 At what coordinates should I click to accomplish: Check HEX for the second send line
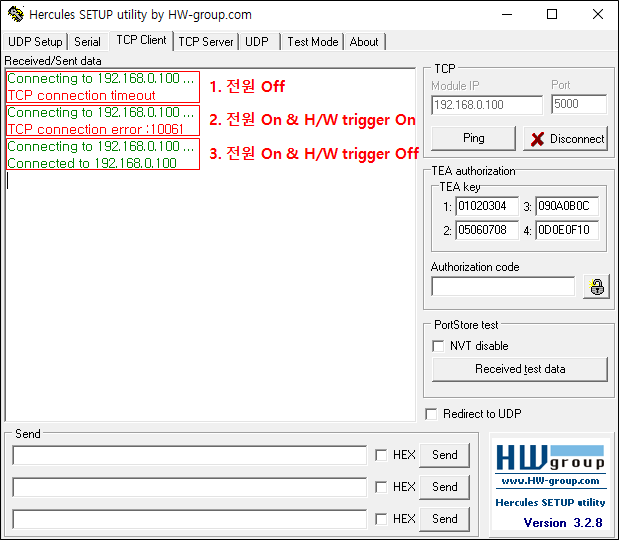[x=381, y=487]
